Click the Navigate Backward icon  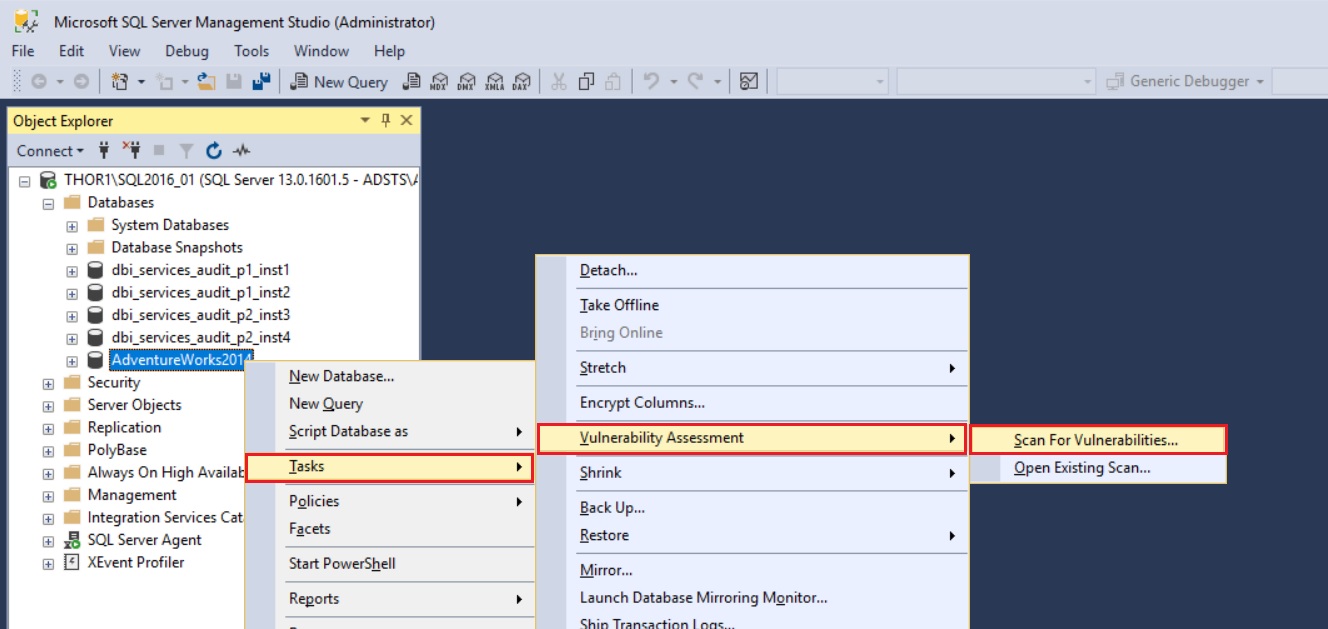(x=39, y=82)
